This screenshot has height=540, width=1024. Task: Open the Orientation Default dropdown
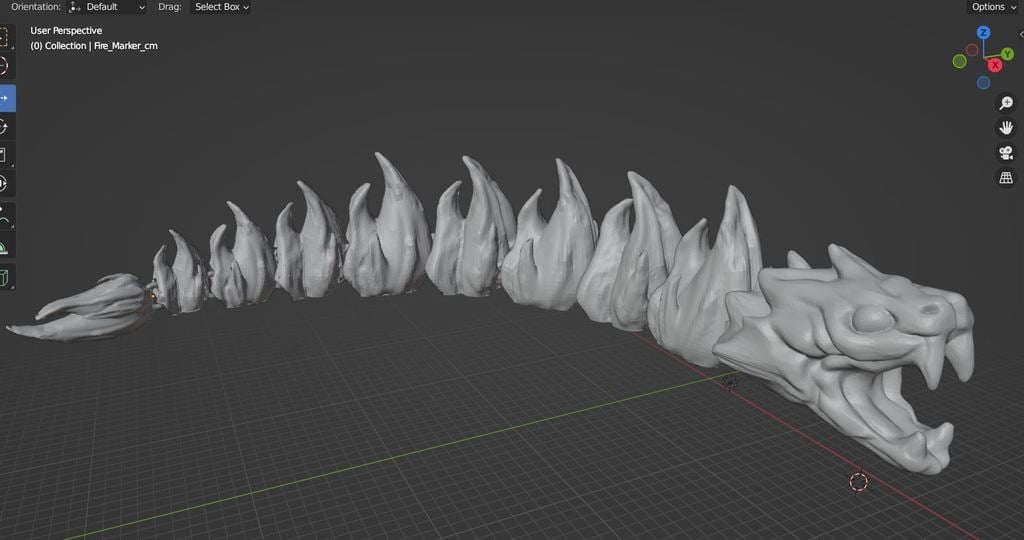pos(108,7)
